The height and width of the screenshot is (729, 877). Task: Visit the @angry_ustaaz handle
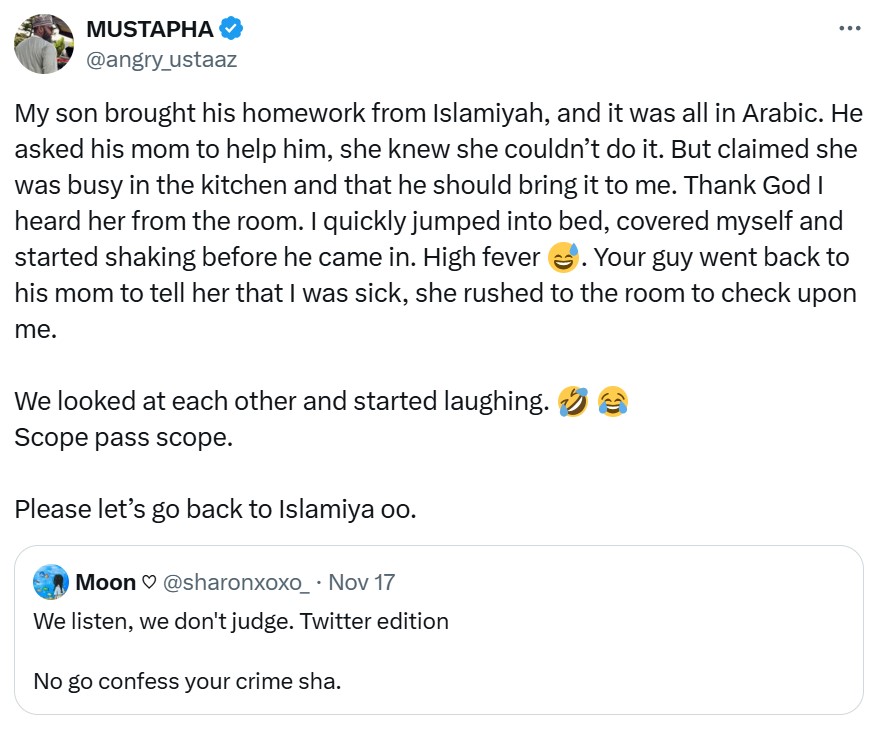point(161,60)
